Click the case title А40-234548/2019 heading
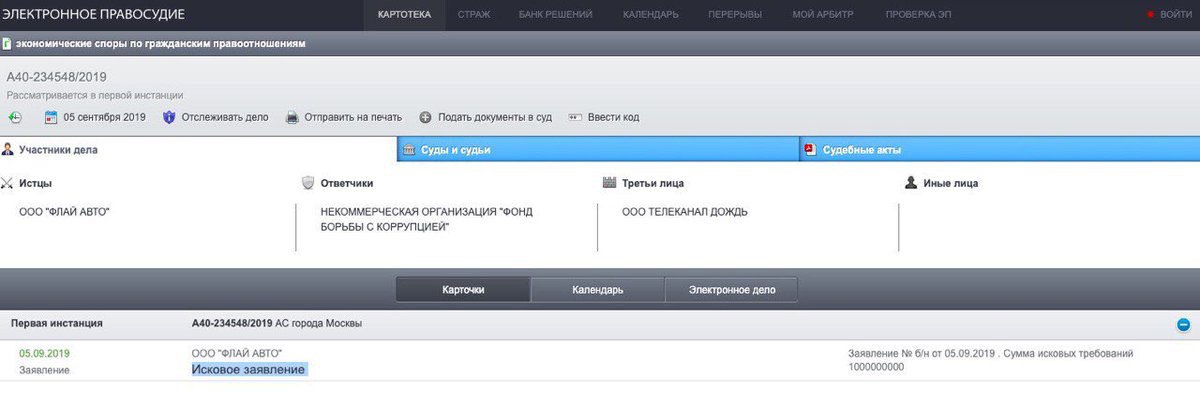 (57, 77)
